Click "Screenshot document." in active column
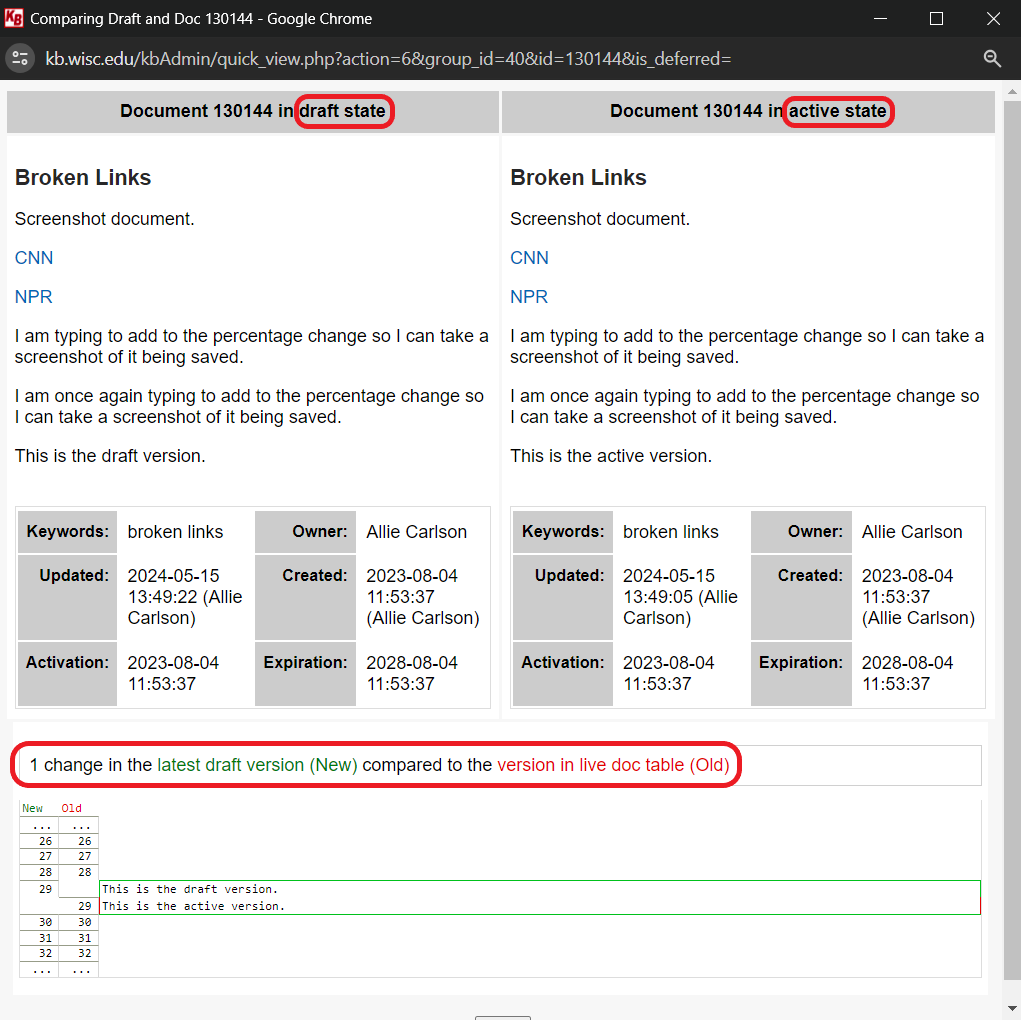The height and width of the screenshot is (1020, 1021). coord(600,219)
